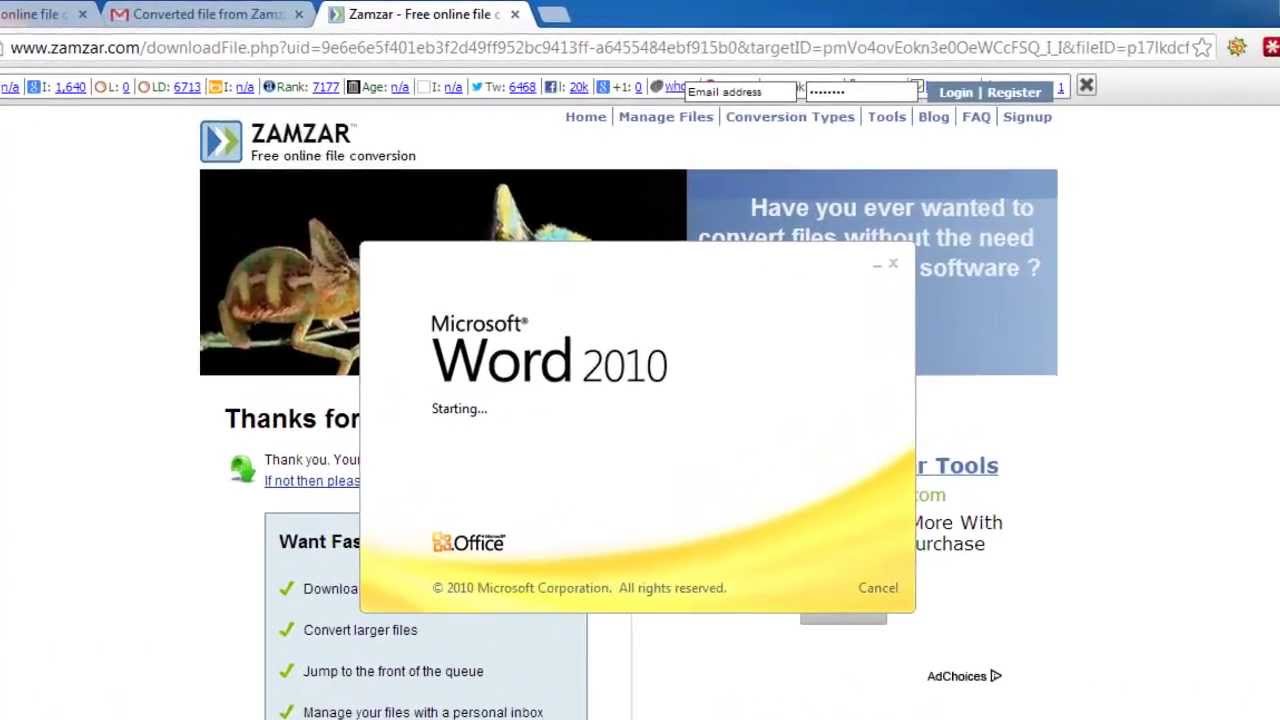Click the Register link
Image resolution: width=1280 pixels, height=720 pixels.
click(1014, 92)
